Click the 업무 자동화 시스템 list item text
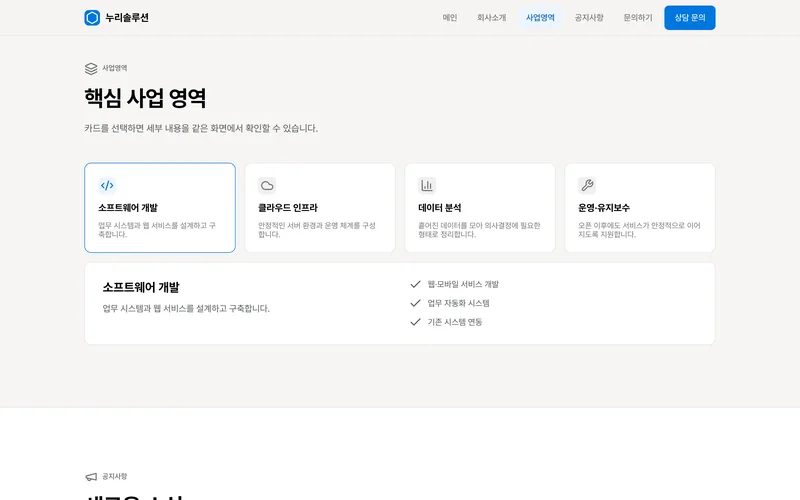Image resolution: width=800 pixels, height=500 pixels. (x=459, y=303)
